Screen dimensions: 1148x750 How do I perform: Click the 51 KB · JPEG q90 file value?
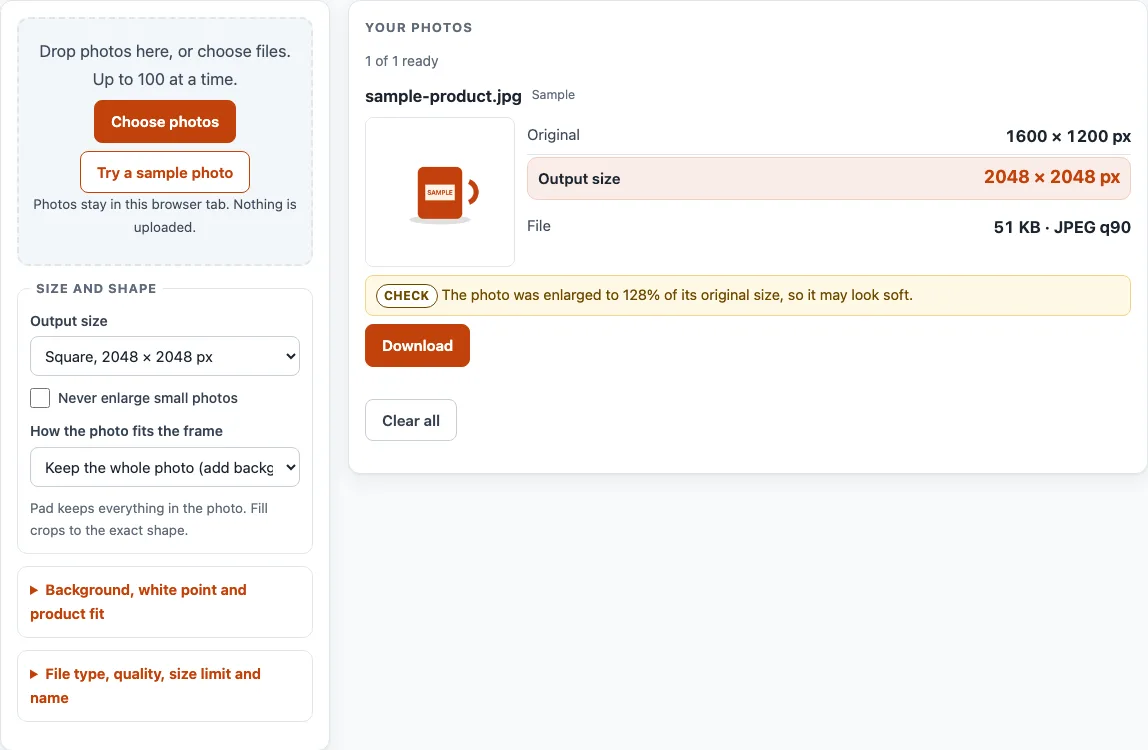[x=1062, y=227]
